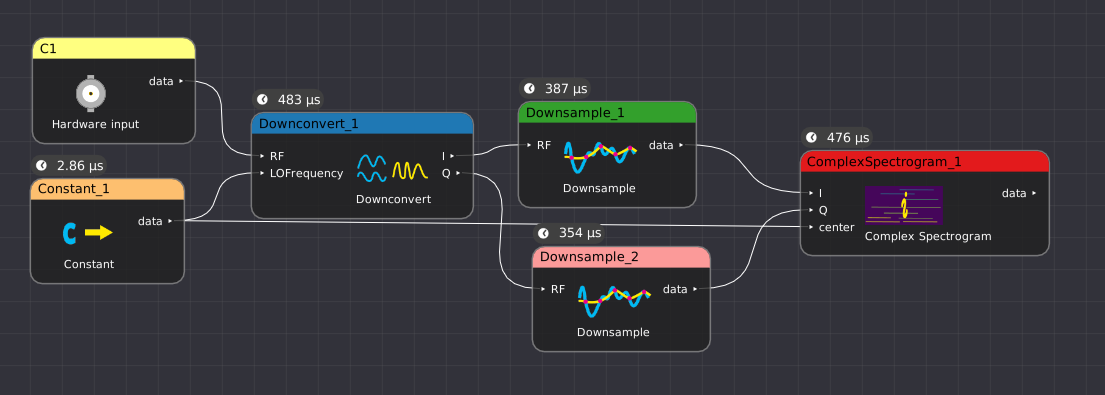Image resolution: width=1105 pixels, height=395 pixels.
Task: Click the "LOFrequency" port label
Action: pos(307,173)
